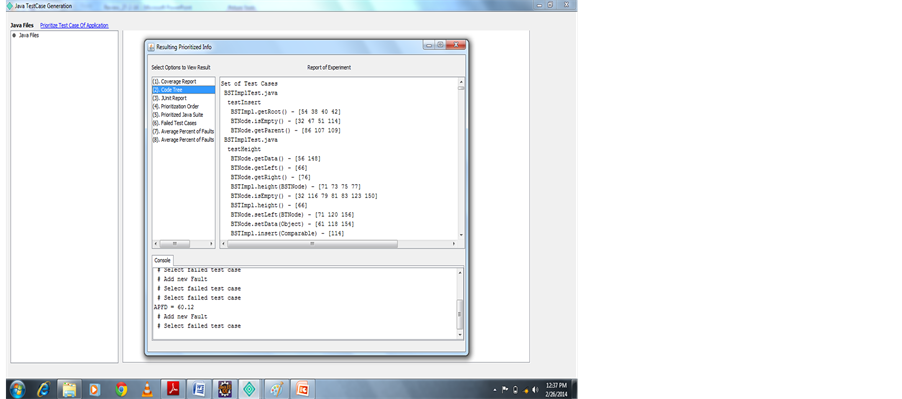Open the Action Center flag icon
Screen dimensions: 902x399
pyautogui.click(x=505, y=390)
